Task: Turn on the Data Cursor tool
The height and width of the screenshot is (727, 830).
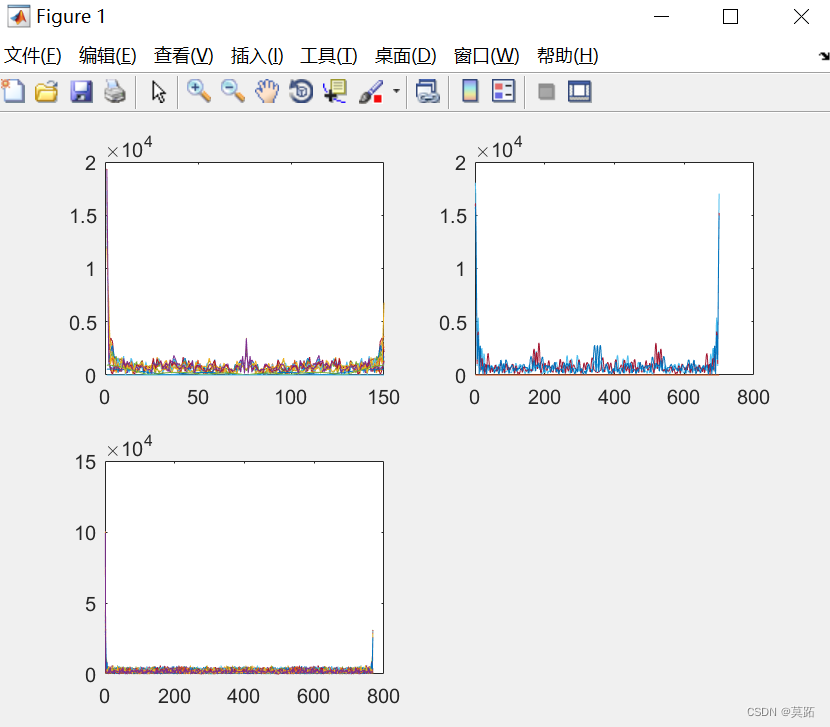Action: 334,91
